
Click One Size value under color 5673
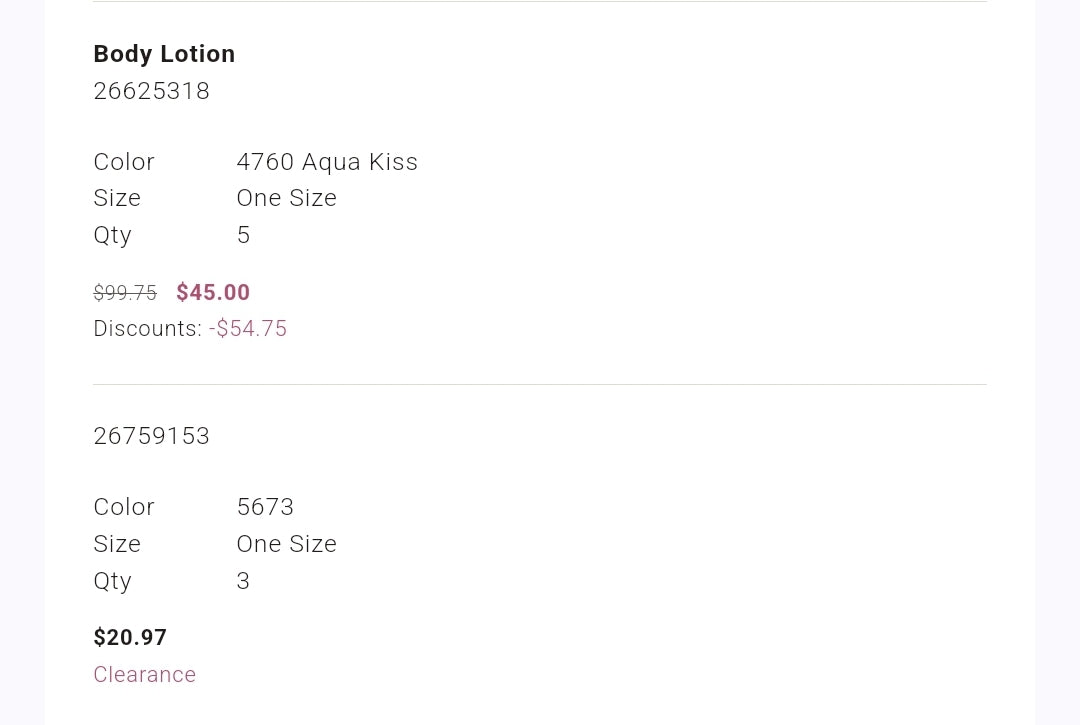pyautogui.click(x=286, y=544)
